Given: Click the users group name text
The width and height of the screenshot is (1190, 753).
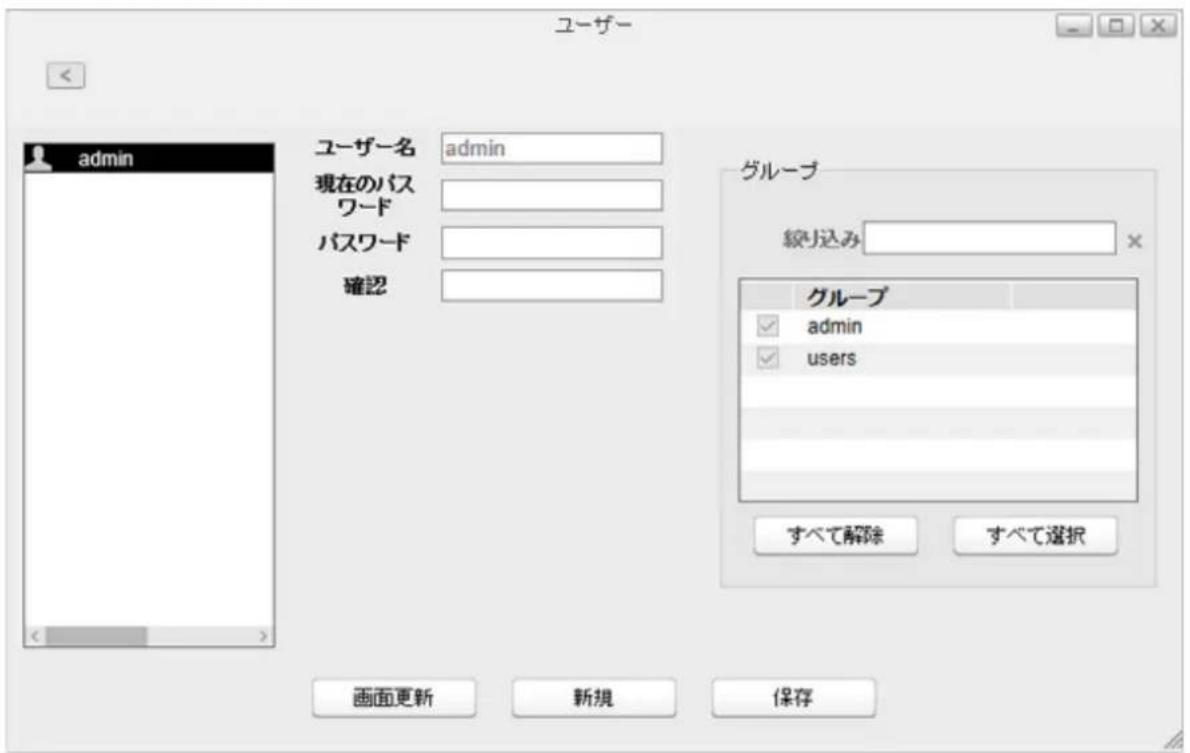Looking at the screenshot, I should (x=831, y=358).
